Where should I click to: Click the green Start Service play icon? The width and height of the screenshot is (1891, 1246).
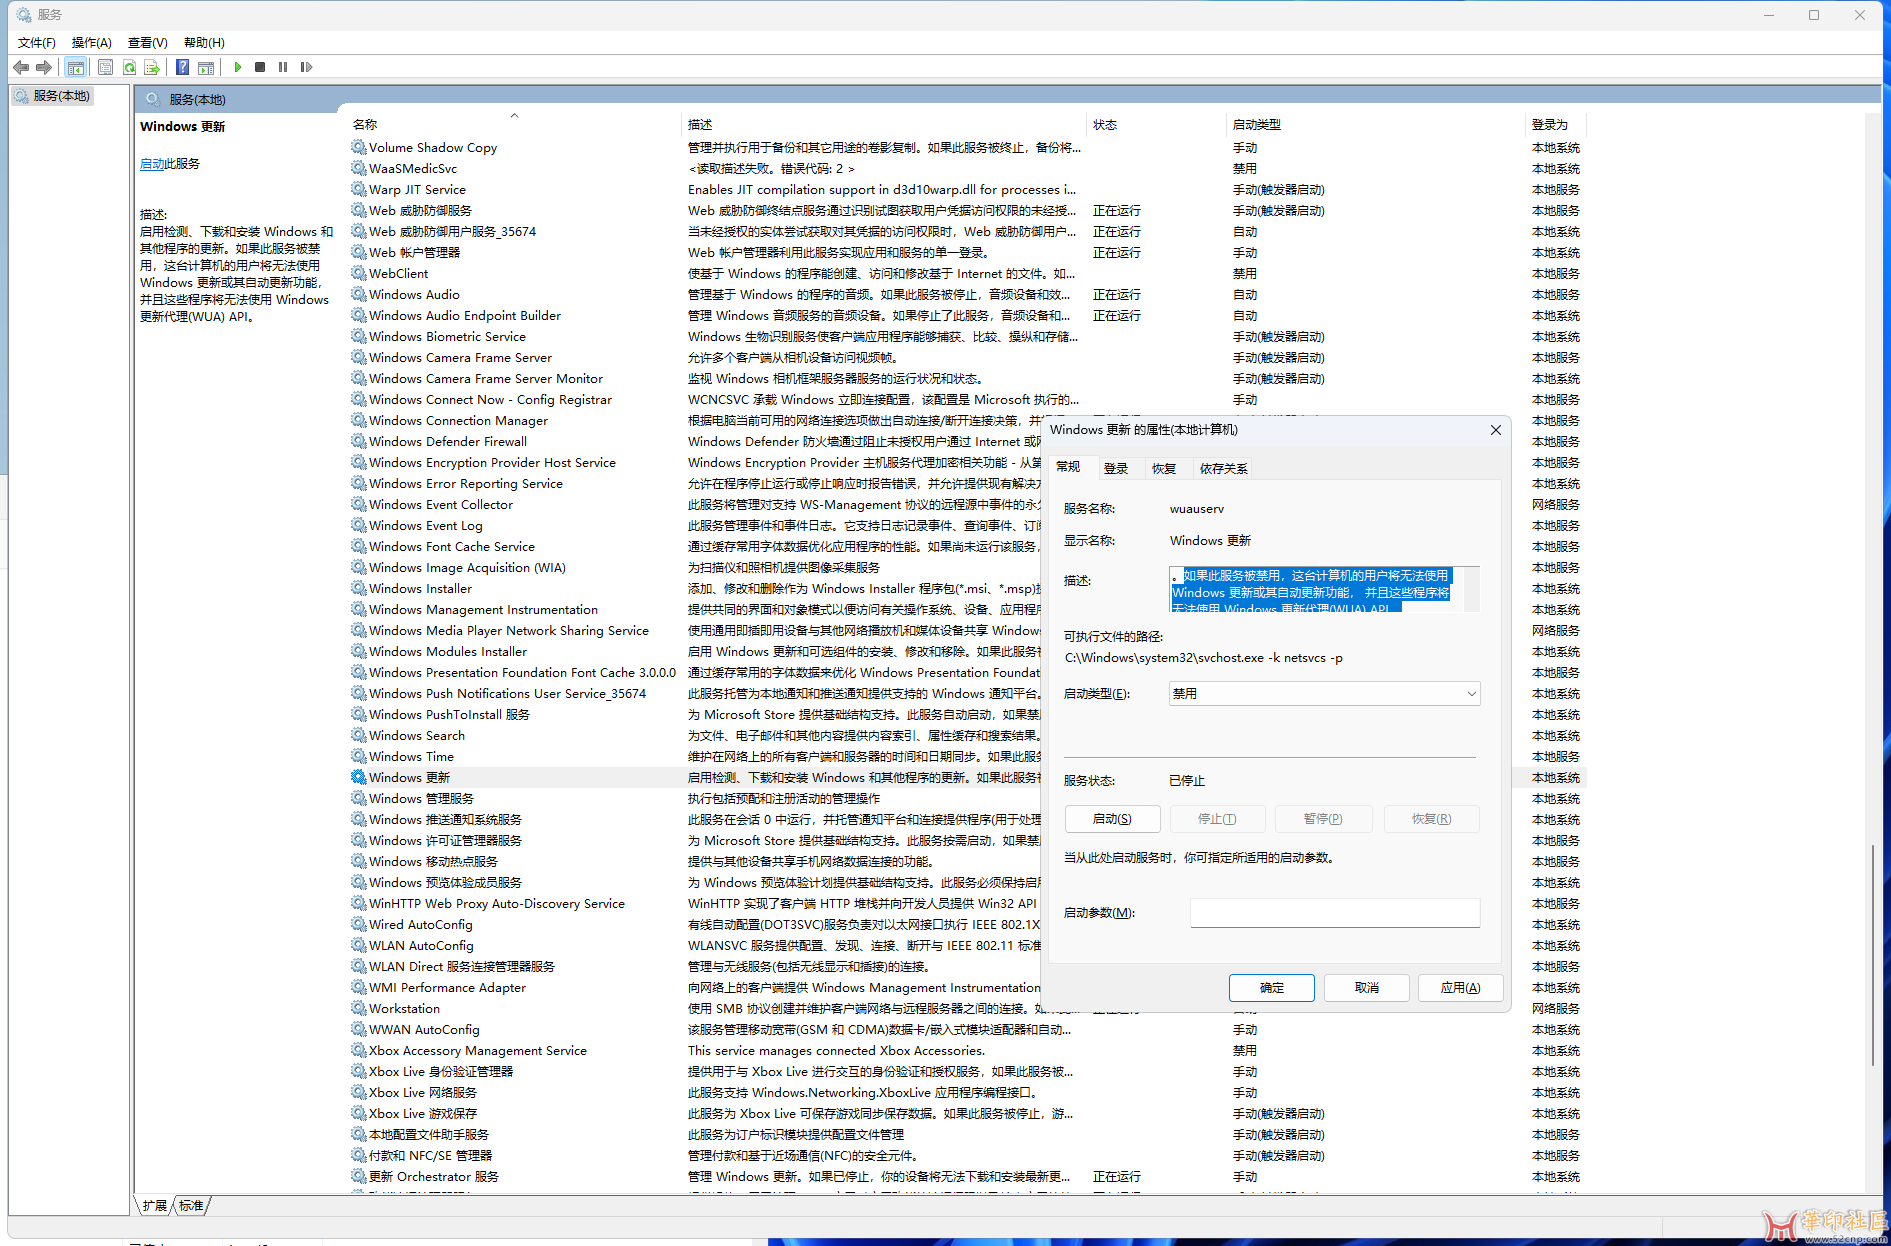point(238,67)
